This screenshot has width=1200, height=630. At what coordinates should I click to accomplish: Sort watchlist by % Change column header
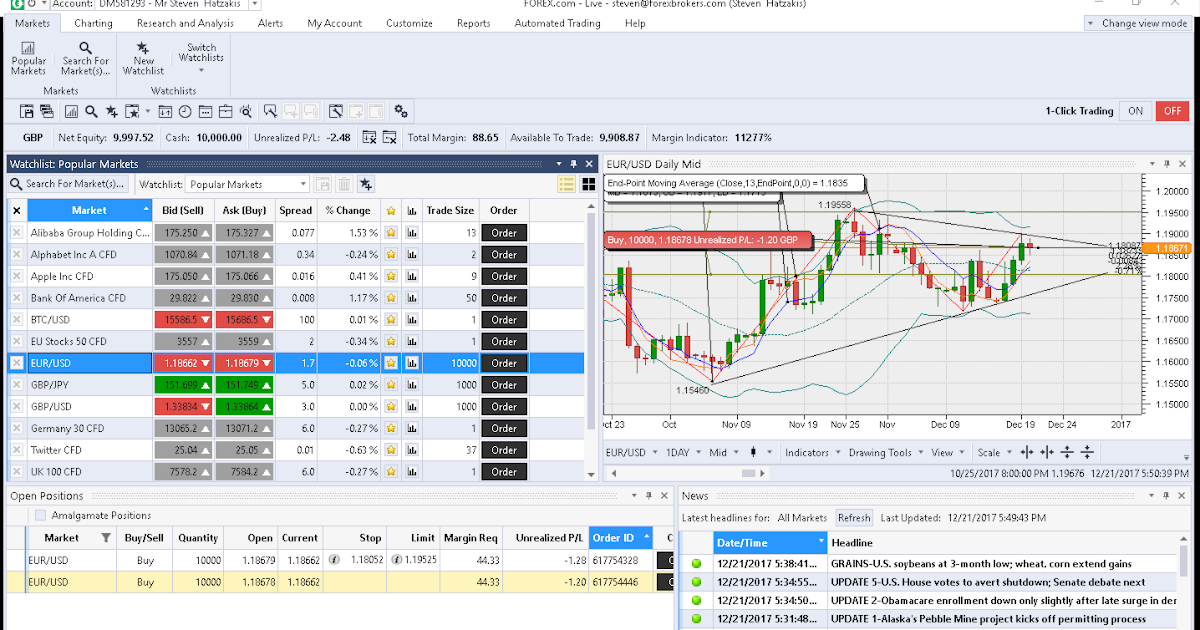[x=348, y=211]
